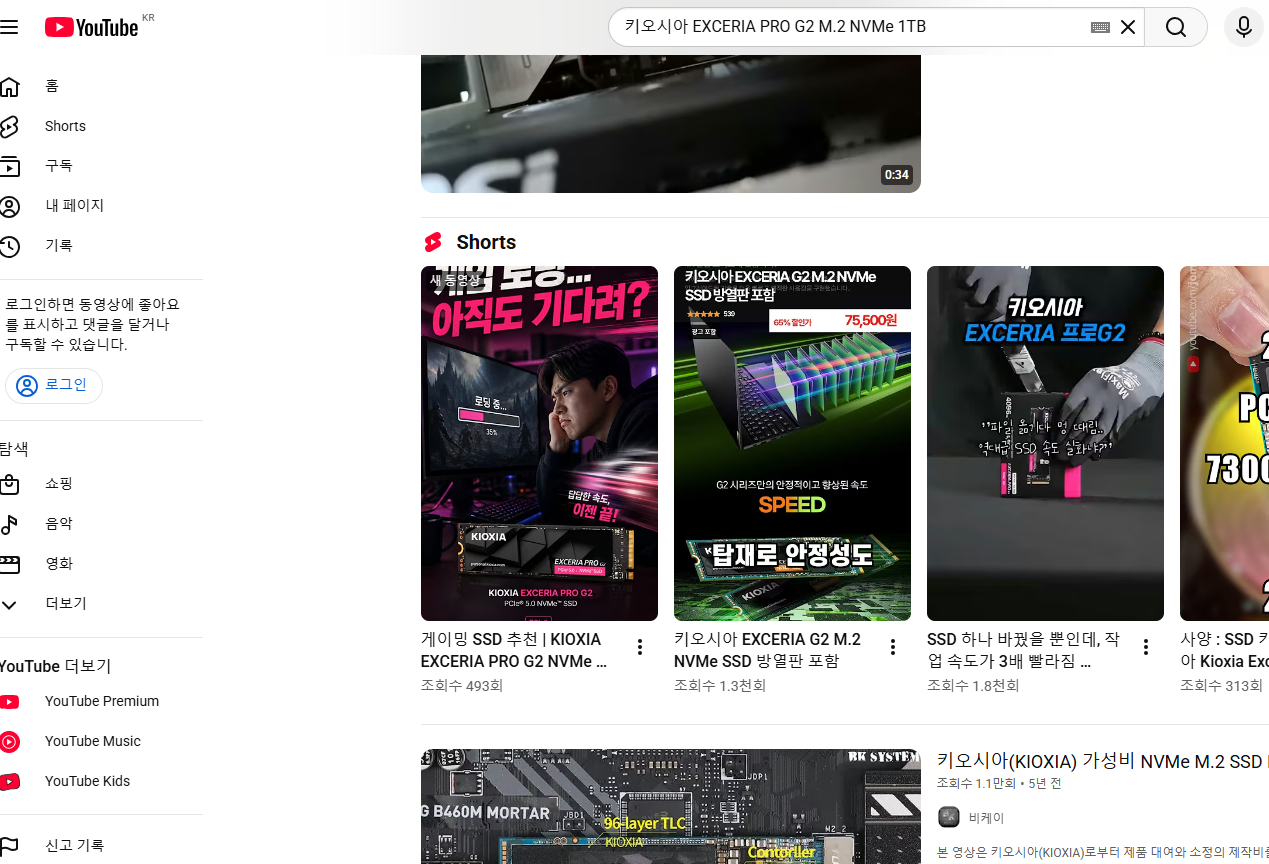Clear the search query with X
The image size is (1269, 864).
coord(1128,27)
